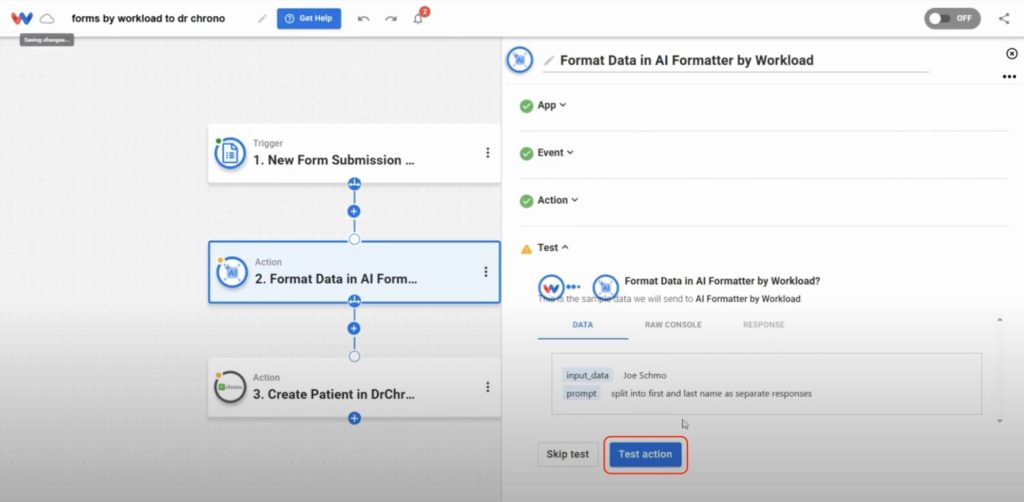1024x502 pixels.
Task: Expand the Action section
Action: pyautogui.click(x=558, y=200)
